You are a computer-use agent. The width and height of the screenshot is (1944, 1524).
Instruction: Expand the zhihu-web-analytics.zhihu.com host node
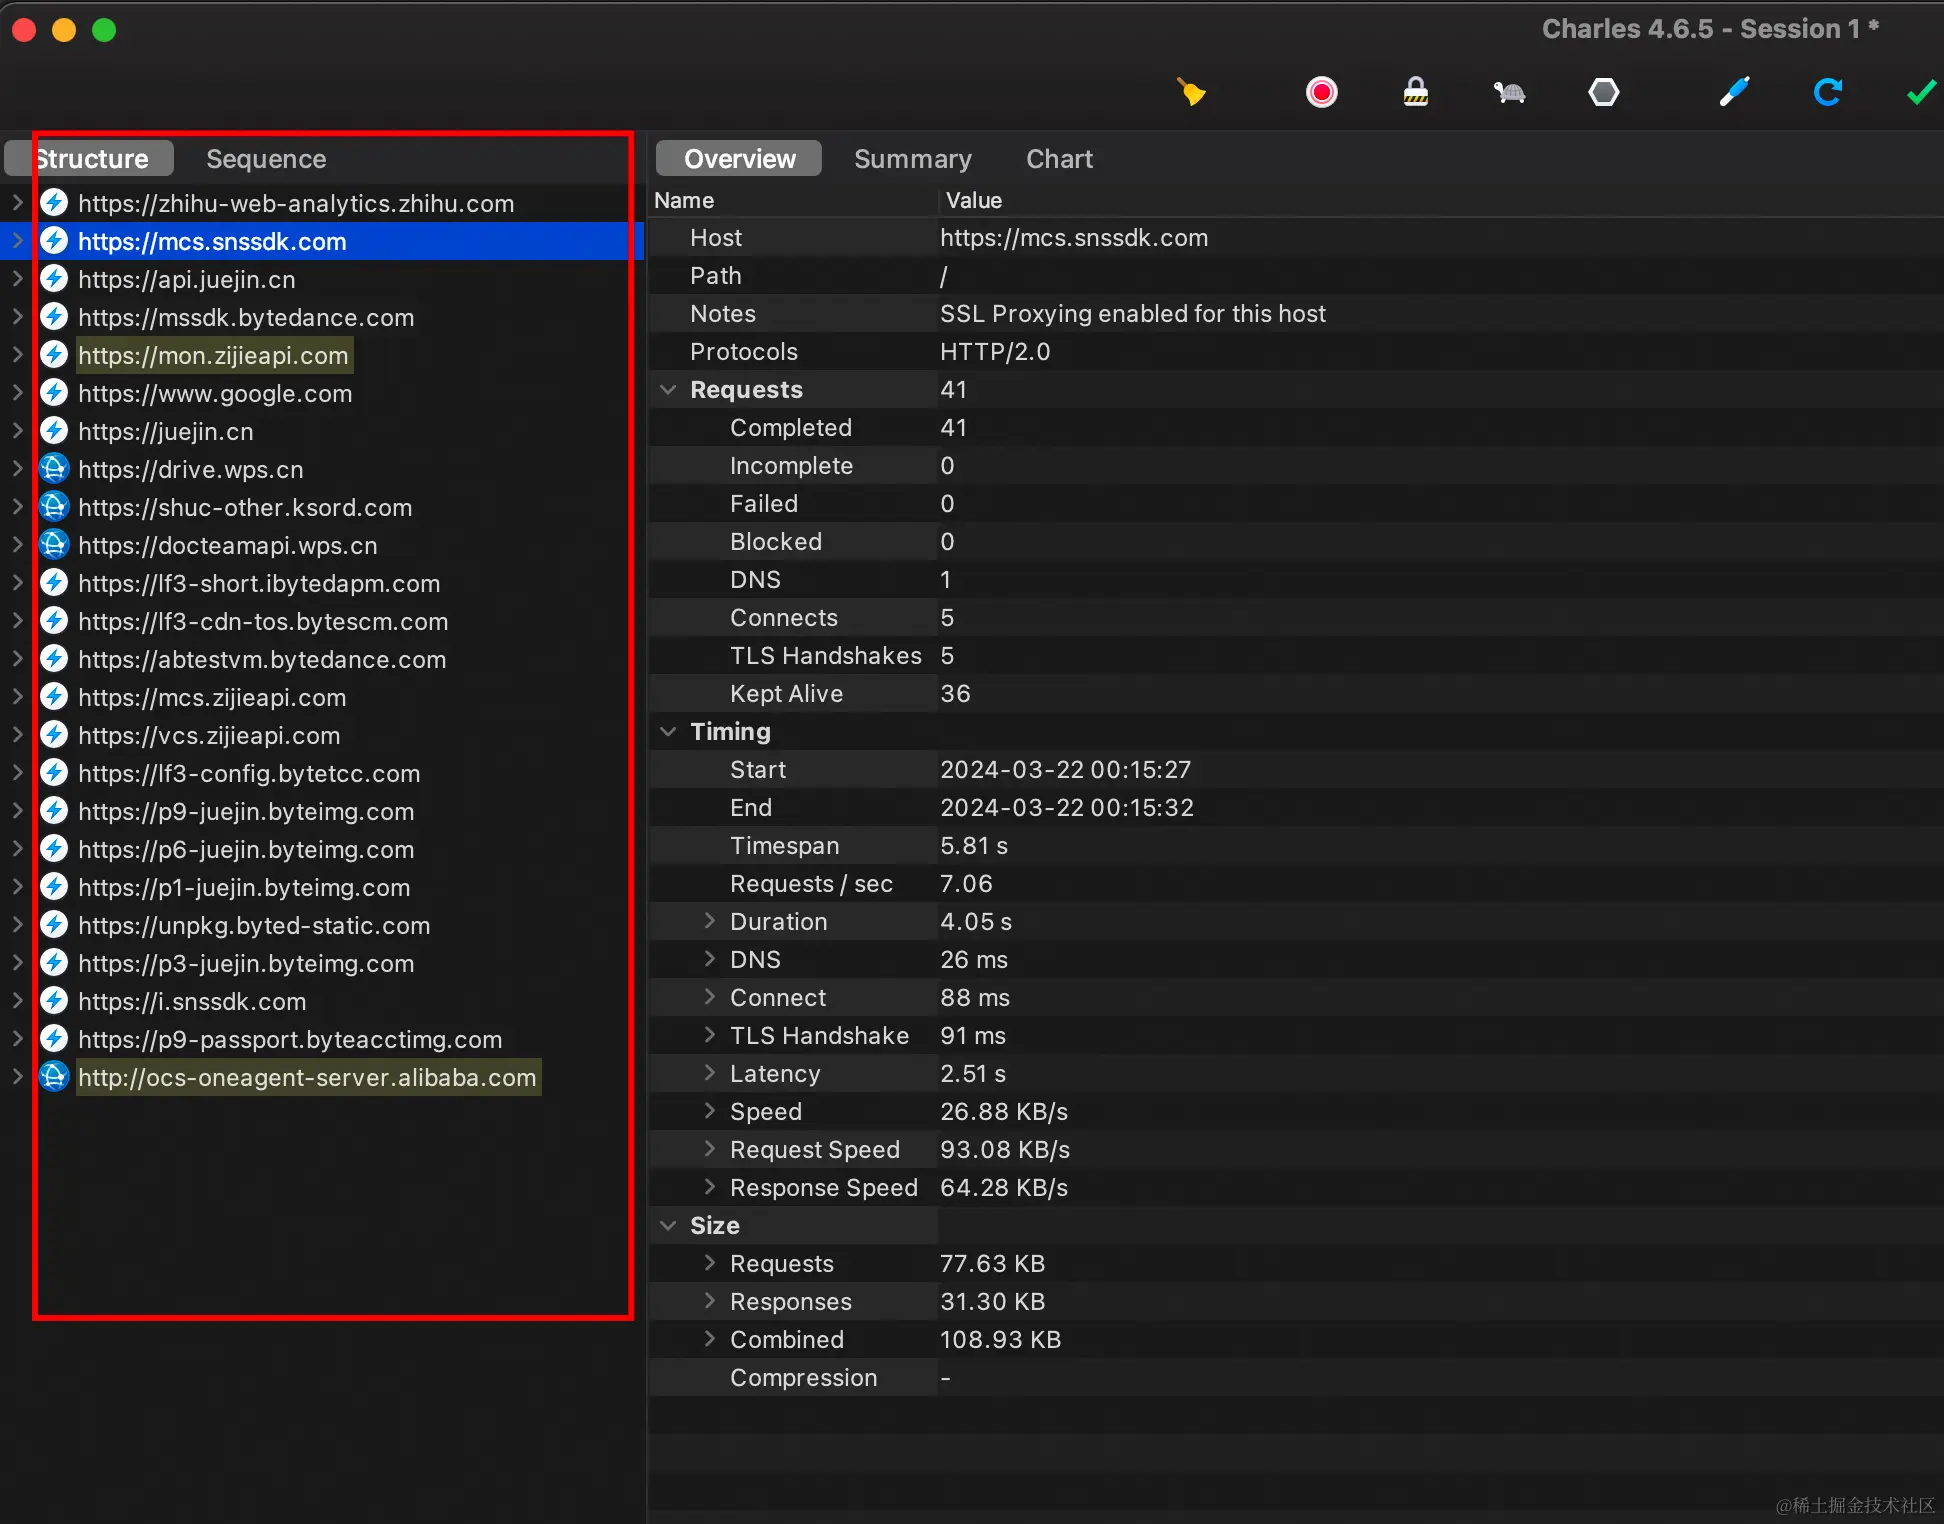coord(17,203)
